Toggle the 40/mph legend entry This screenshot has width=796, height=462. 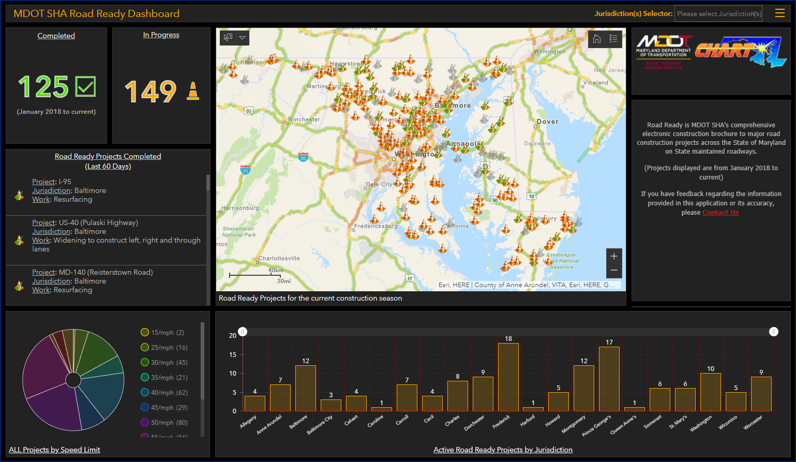coord(164,392)
